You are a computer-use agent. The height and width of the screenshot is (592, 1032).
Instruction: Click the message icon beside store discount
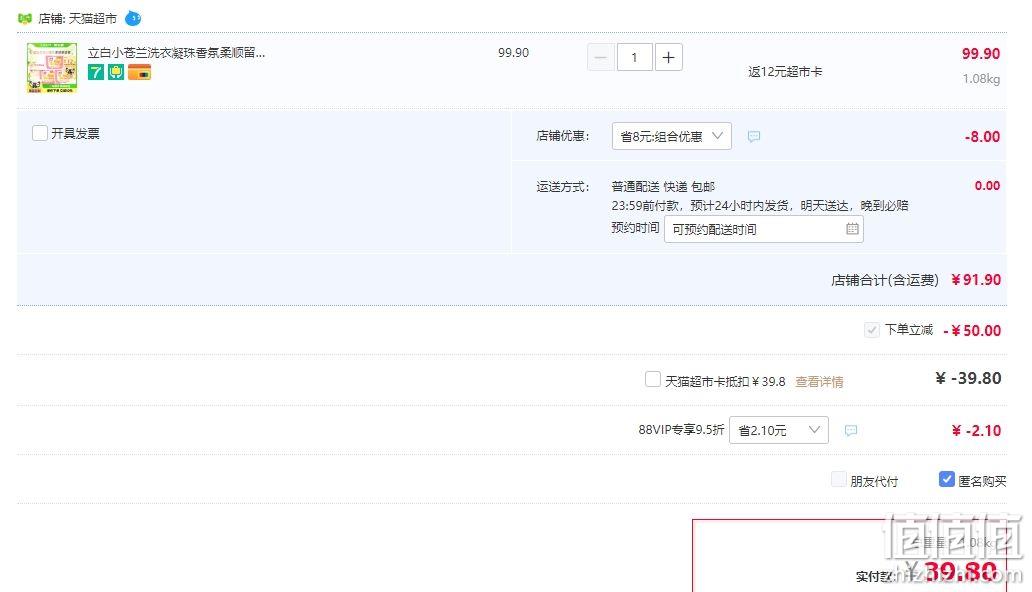[754, 136]
